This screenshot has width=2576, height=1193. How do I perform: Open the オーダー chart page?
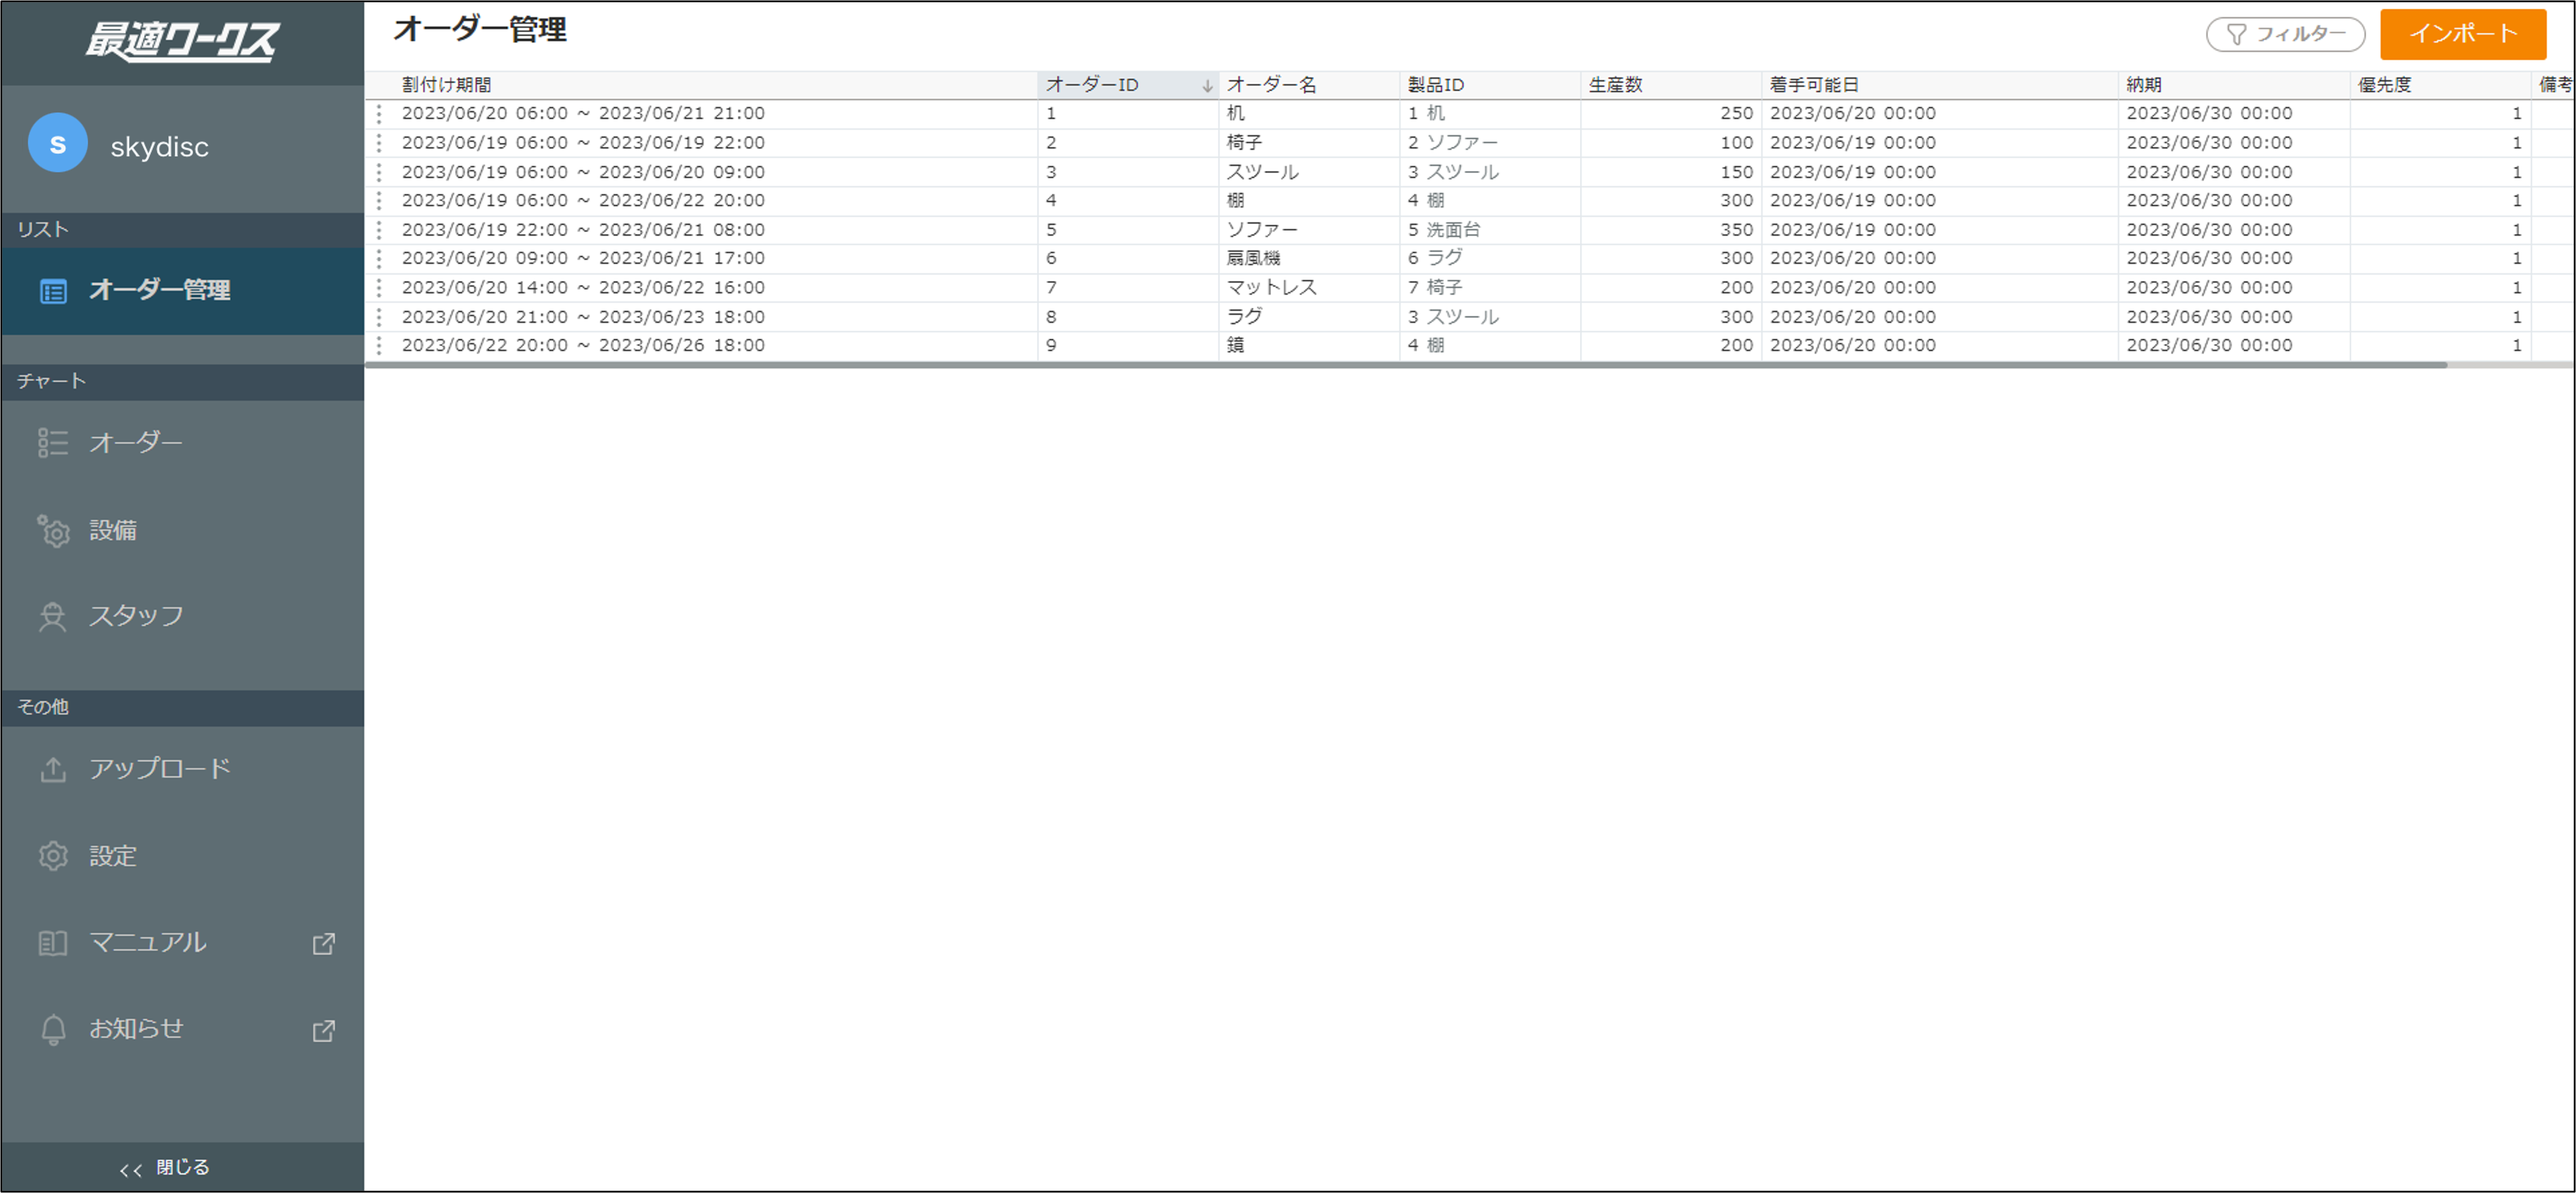pos(183,442)
